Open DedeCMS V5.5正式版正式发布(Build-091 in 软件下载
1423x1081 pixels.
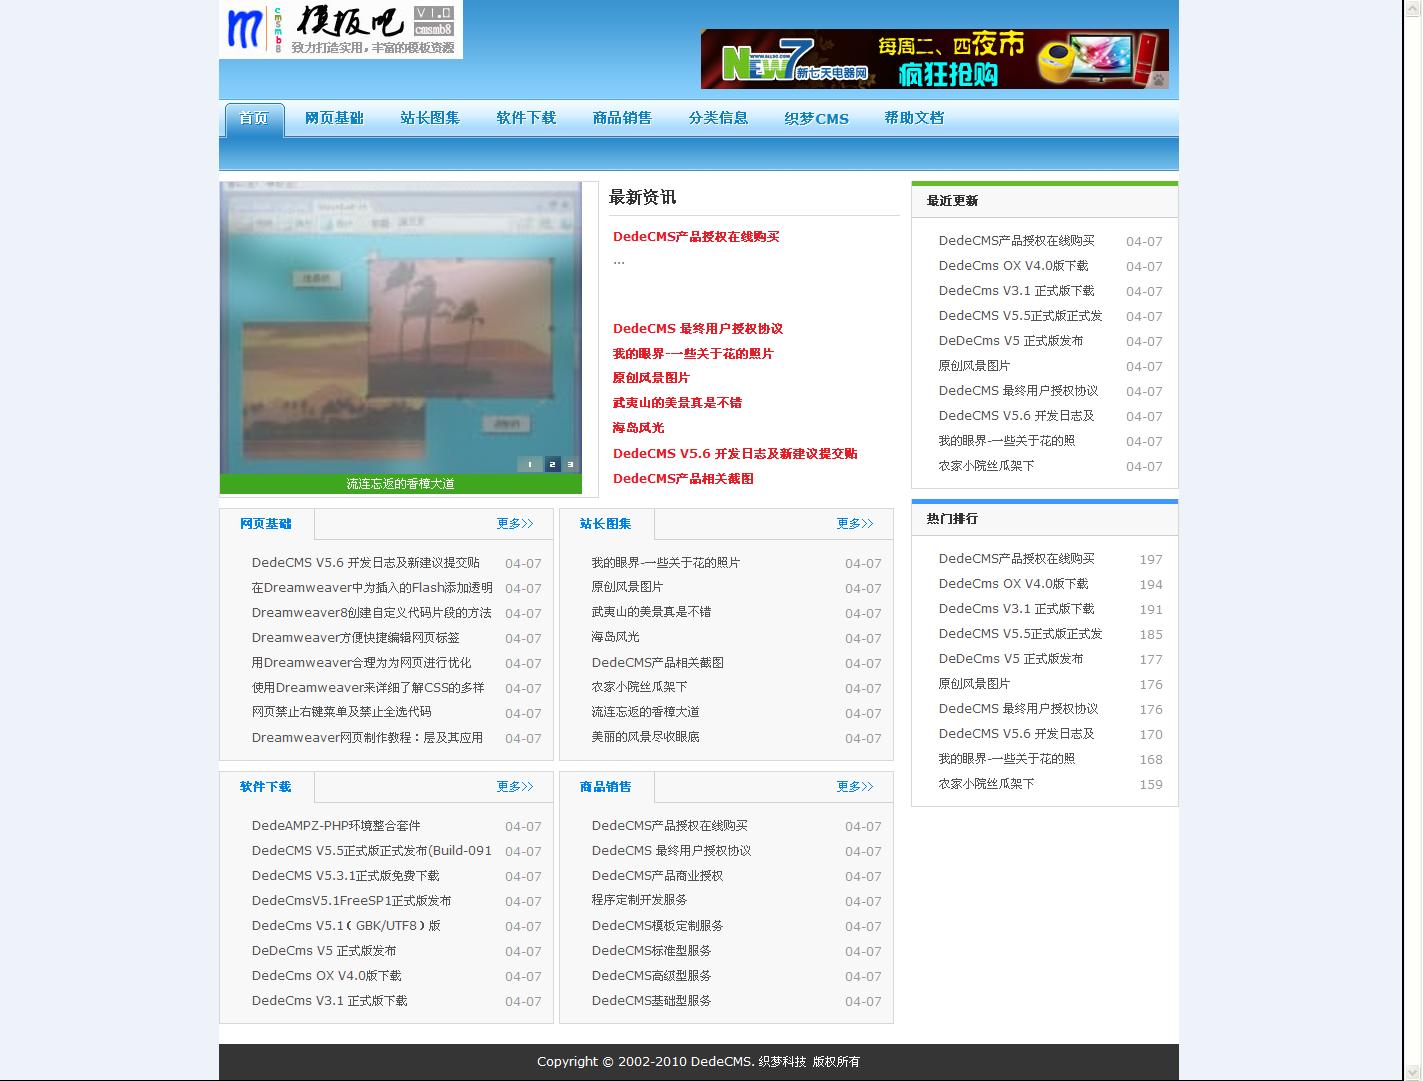click(x=372, y=851)
